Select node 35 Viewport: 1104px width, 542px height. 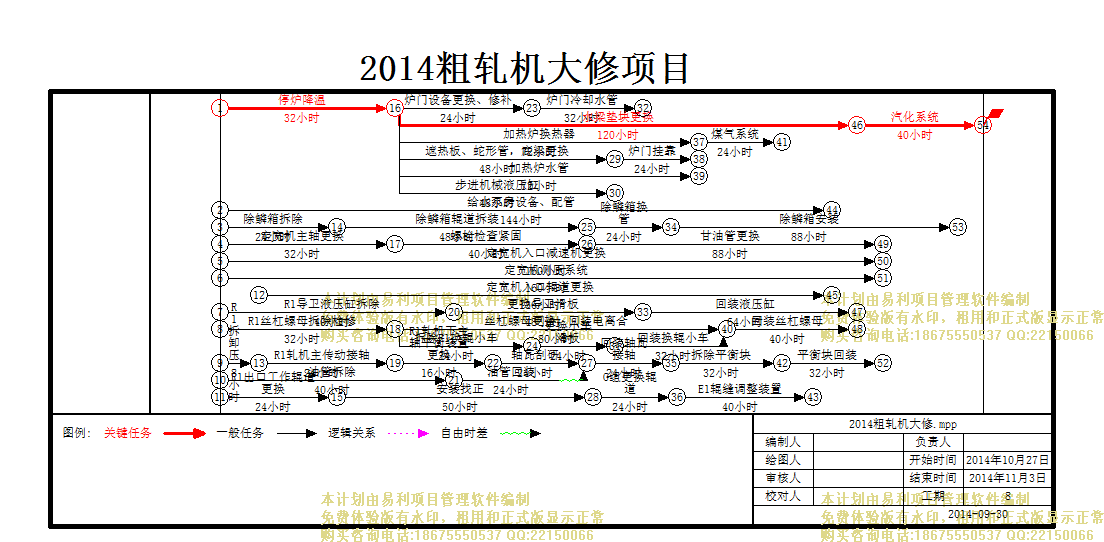(x=671, y=363)
